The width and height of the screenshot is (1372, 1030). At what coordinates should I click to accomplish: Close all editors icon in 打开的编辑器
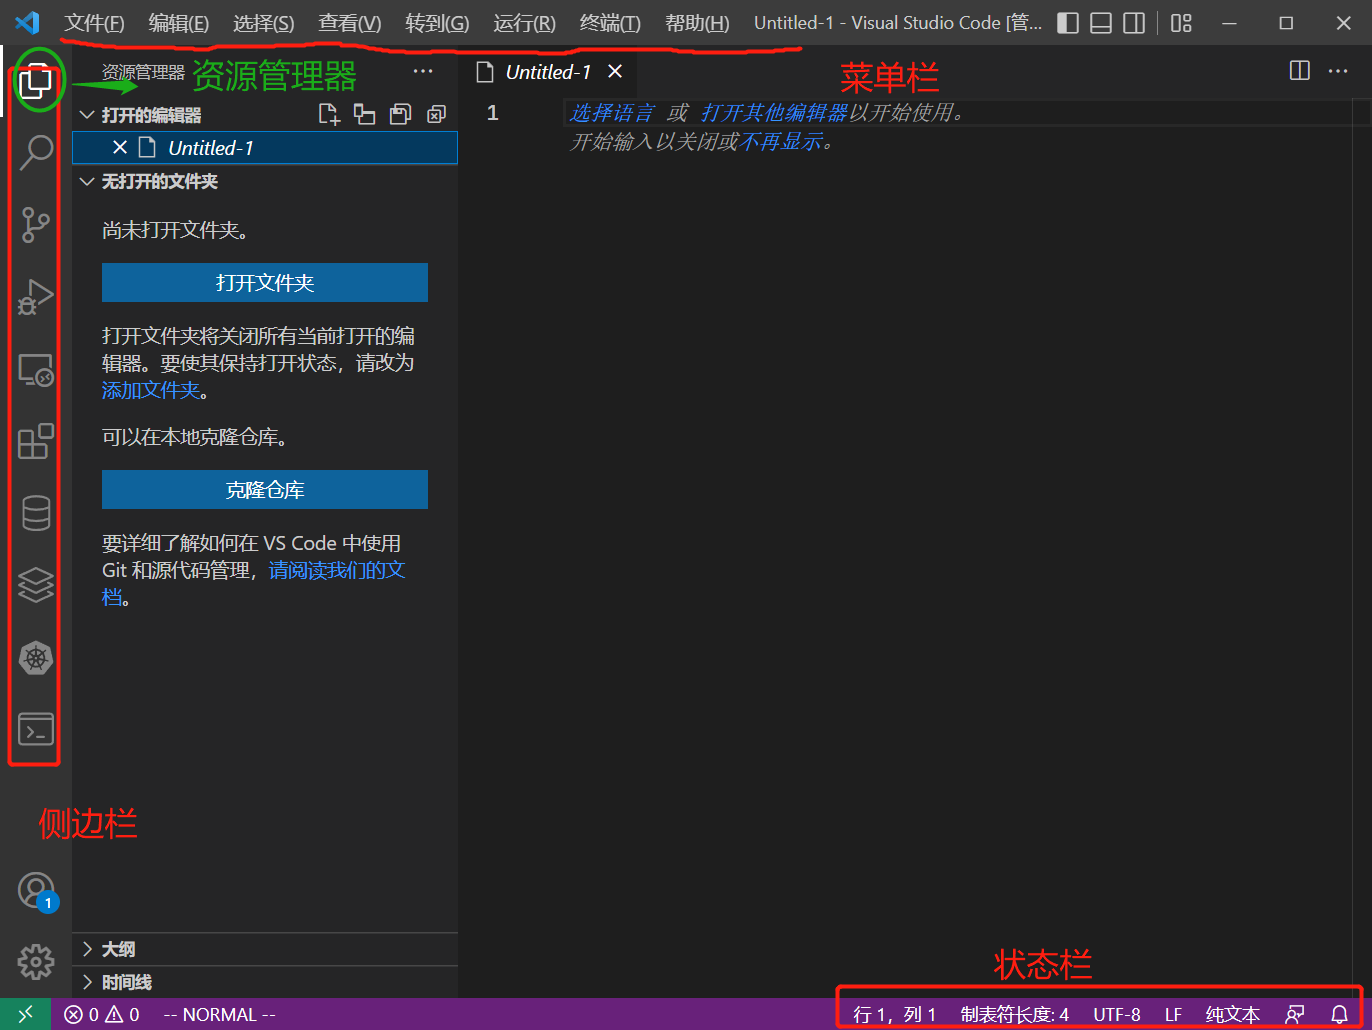pos(436,114)
